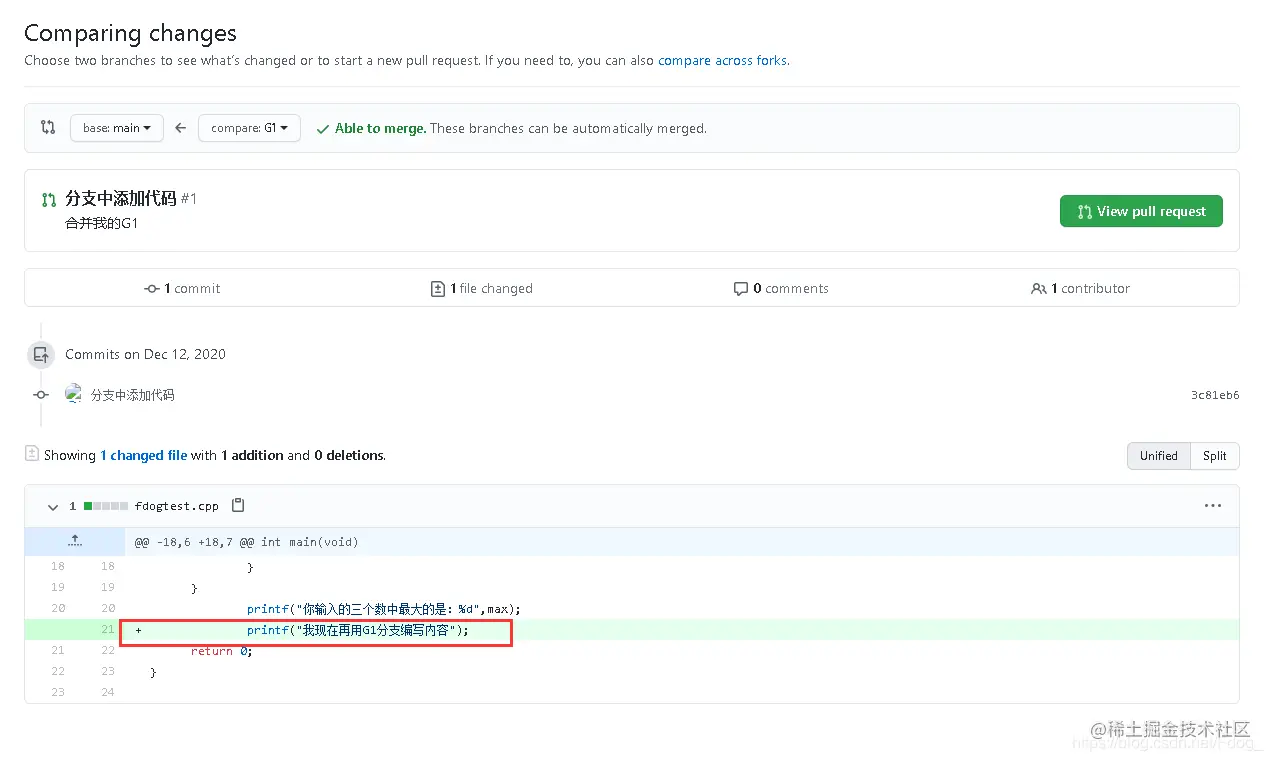Click the 合并我的G1 description text

(x=101, y=223)
